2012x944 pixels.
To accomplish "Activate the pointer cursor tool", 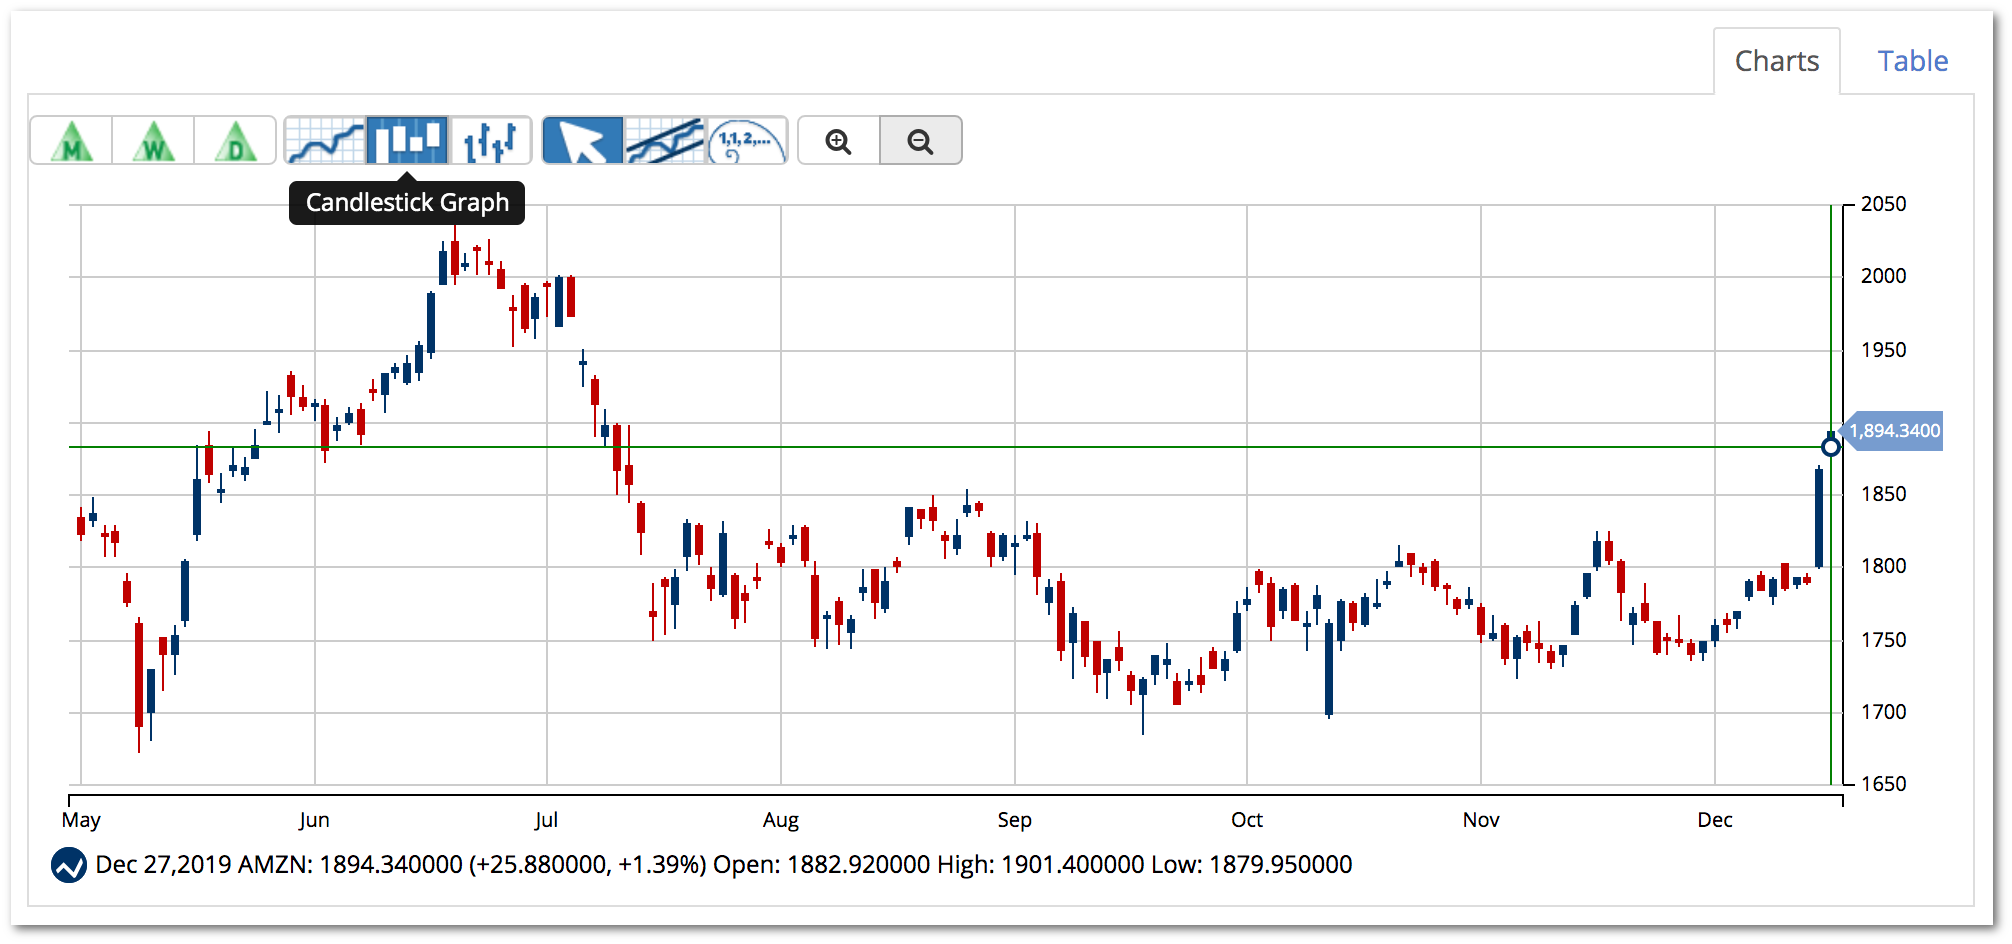I will tap(583, 140).
